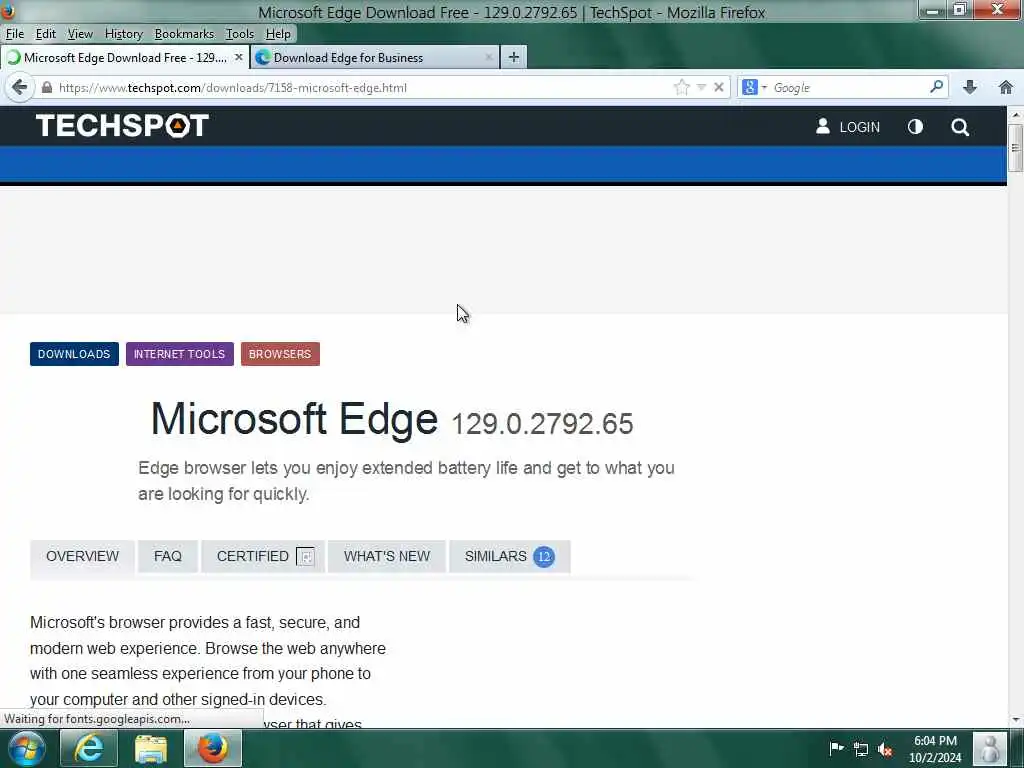Open the bookmark history dropdown arrow in the URL bar

(x=701, y=87)
